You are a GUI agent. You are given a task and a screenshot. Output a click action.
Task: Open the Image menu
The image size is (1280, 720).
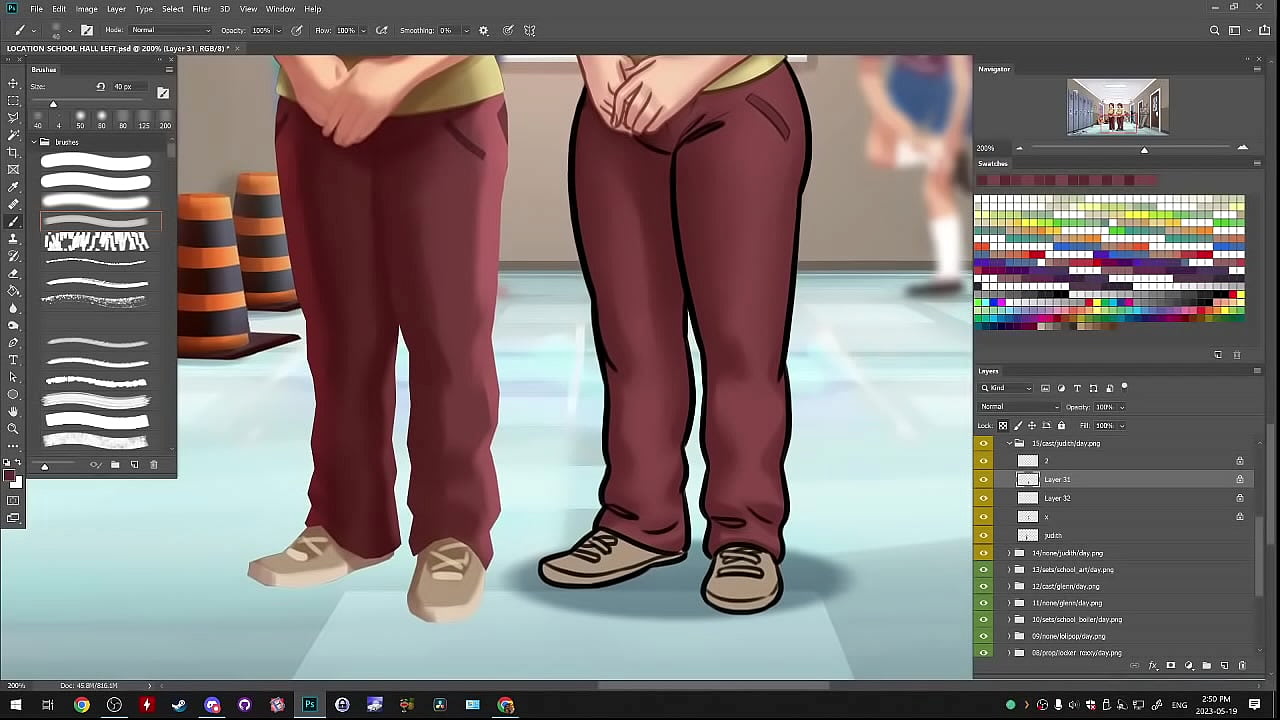[x=87, y=9]
